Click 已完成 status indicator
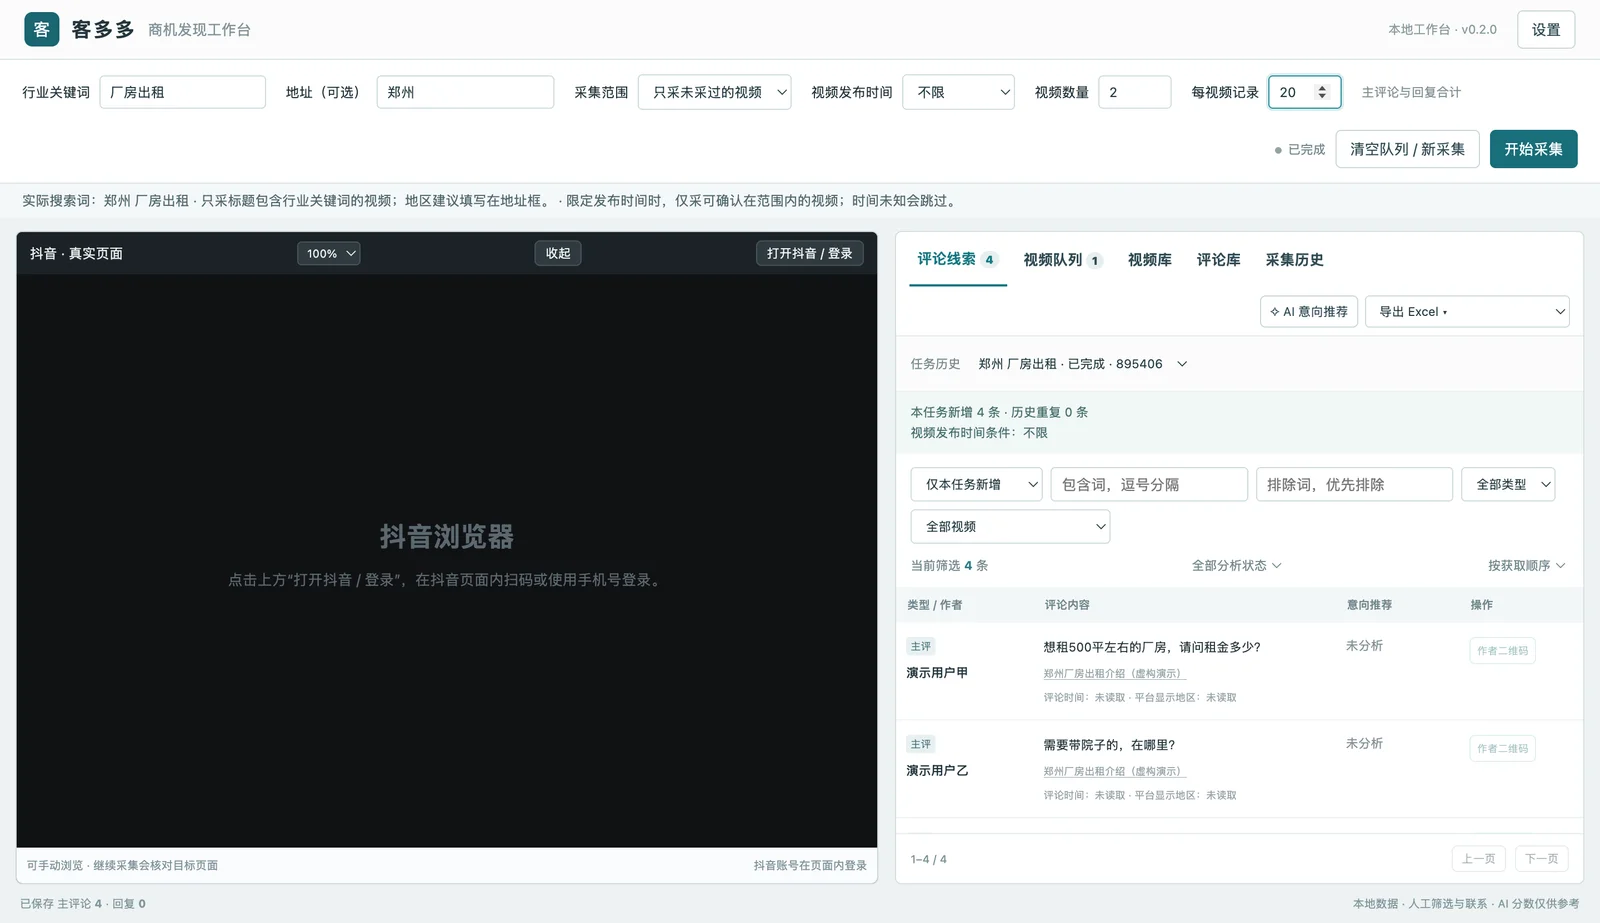Viewport: 1600px width, 923px height. [x=1300, y=150]
